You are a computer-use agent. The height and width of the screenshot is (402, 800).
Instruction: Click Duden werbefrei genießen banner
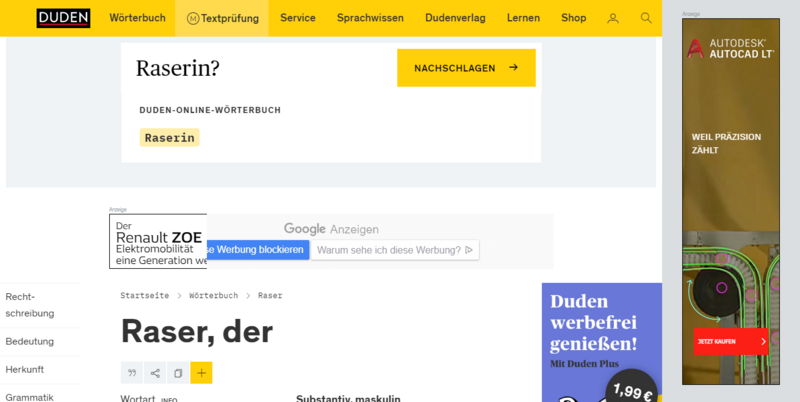coord(602,342)
